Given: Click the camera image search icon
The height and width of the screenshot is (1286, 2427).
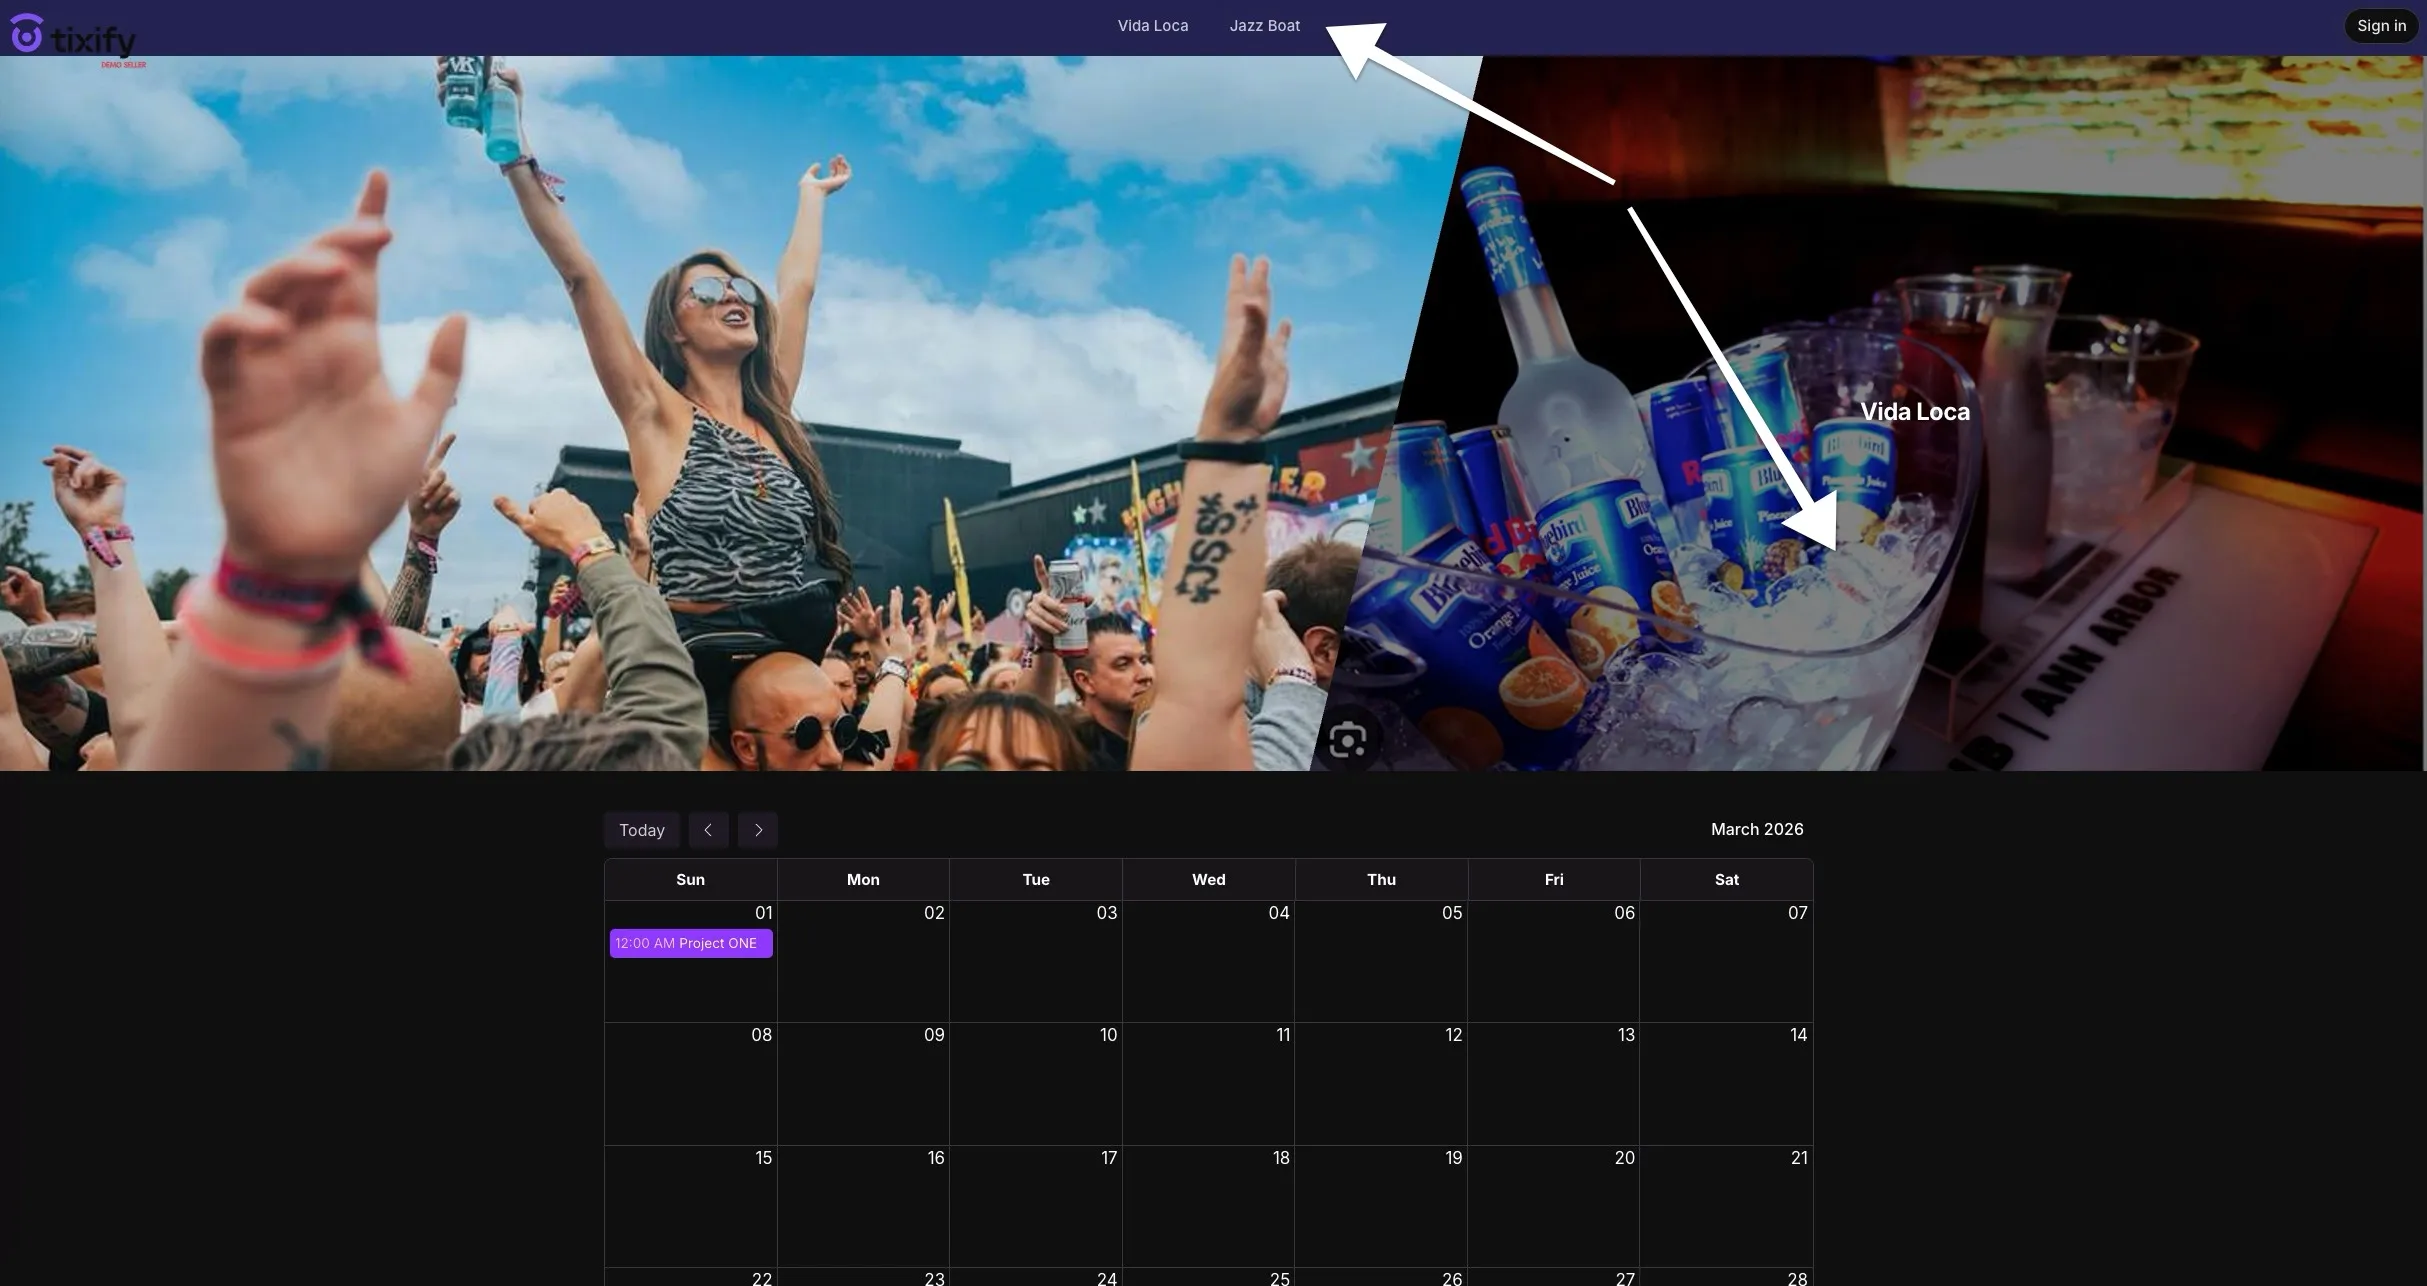Looking at the screenshot, I should point(1347,740).
